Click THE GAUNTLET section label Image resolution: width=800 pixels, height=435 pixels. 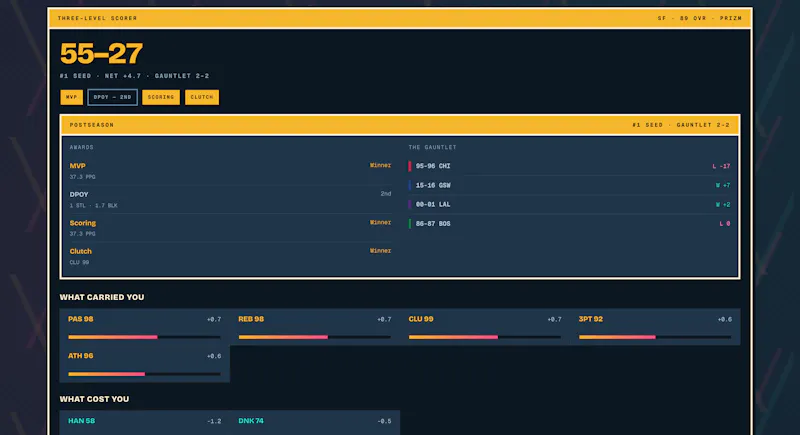click(x=432, y=147)
